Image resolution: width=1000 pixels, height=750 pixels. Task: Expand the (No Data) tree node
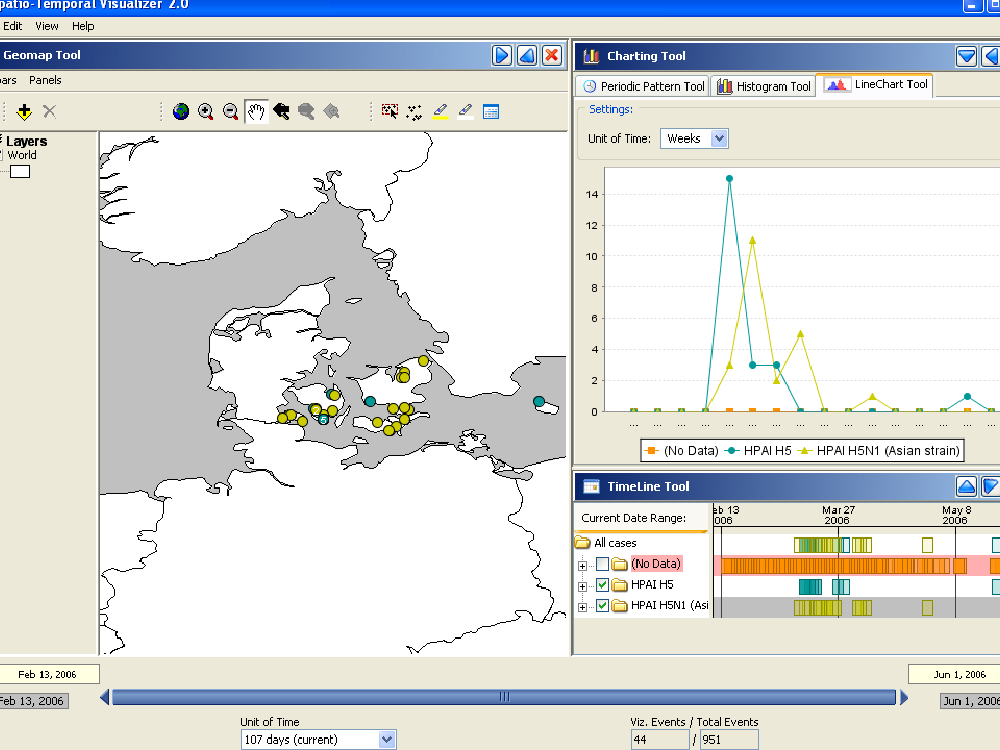[x=582, y=566]
